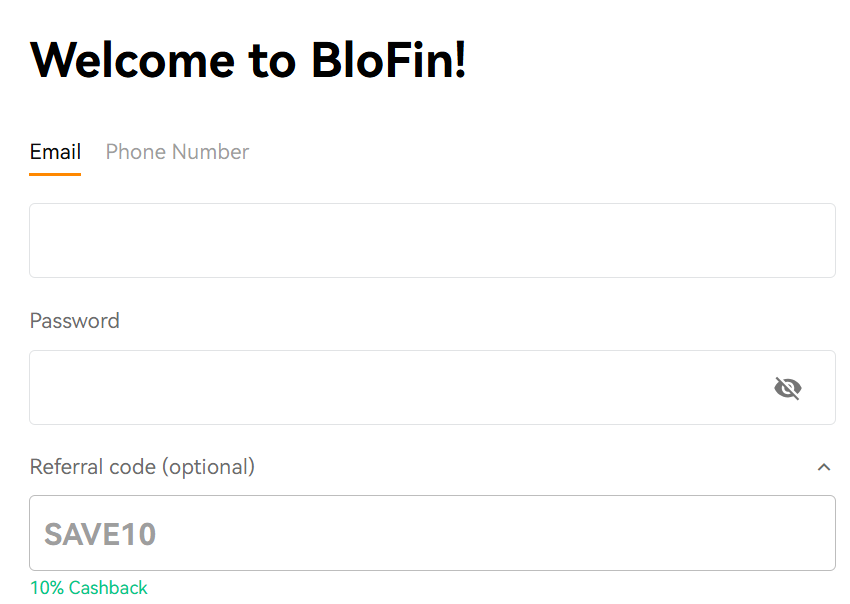Switch to the Phone Number tab
The height and width of the screenshot is (604, 850).
[177, 152]
